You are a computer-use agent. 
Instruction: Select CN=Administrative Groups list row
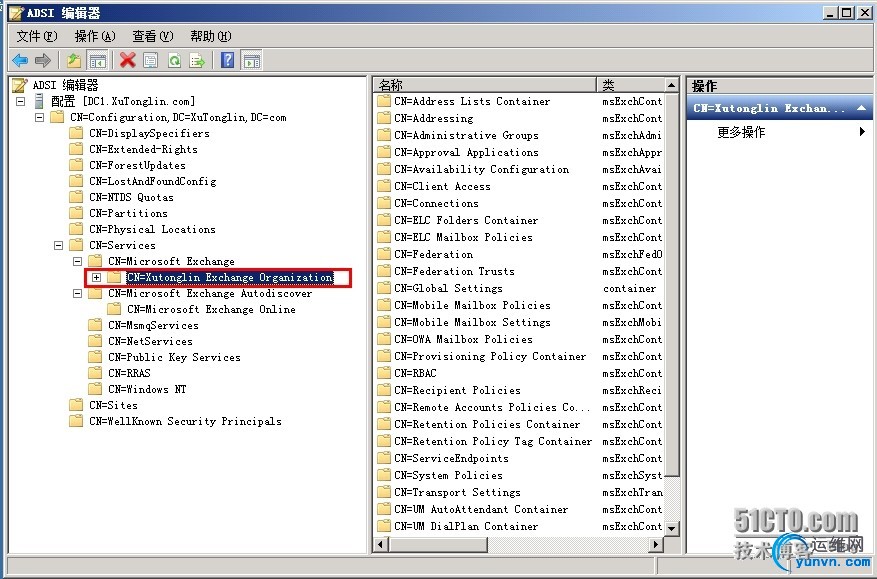coord(466,135)
